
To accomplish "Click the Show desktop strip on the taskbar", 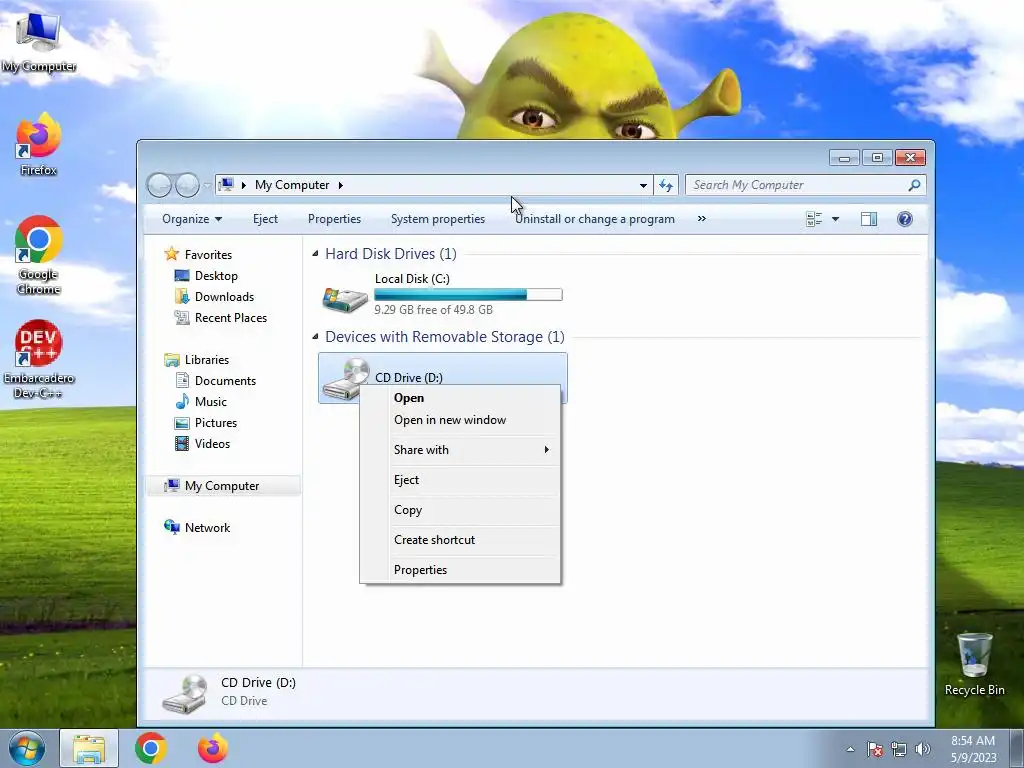I will pos(1017,749).
